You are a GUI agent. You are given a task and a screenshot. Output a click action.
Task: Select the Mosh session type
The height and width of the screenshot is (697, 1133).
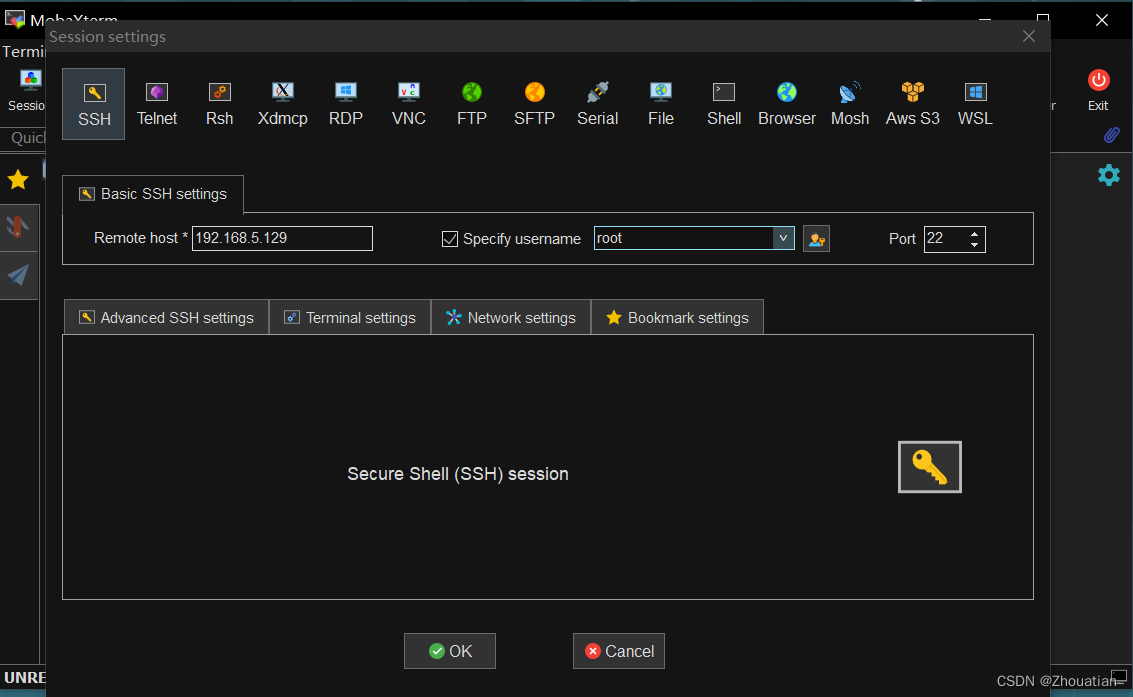point(850,104)
